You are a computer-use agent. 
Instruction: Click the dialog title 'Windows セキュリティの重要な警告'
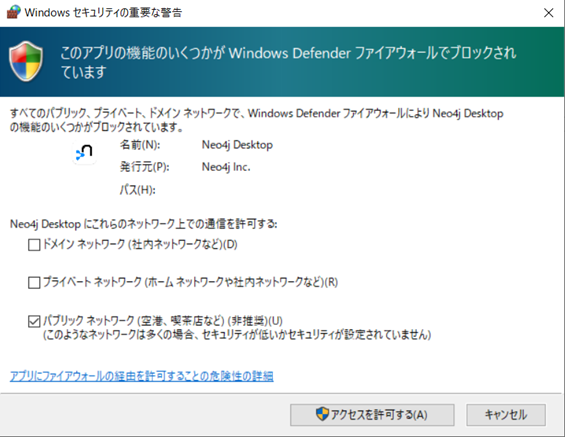(x=103, y=13)
